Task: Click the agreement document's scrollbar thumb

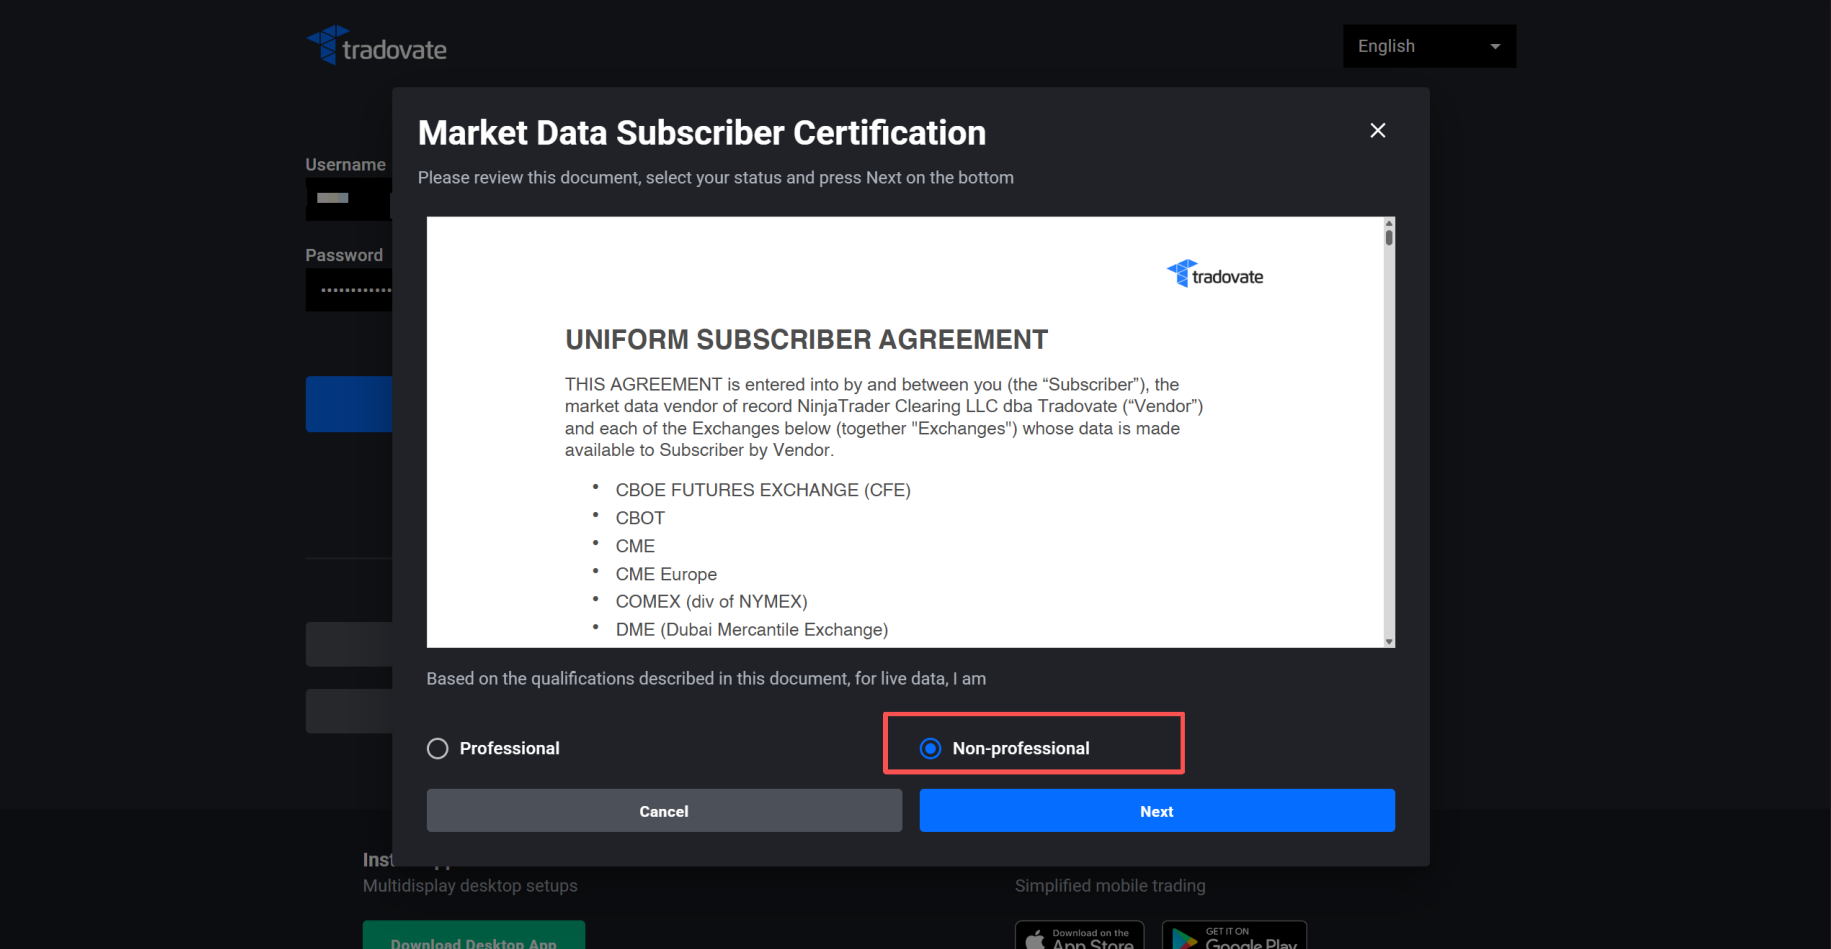Action: [x=1389, y=238]
